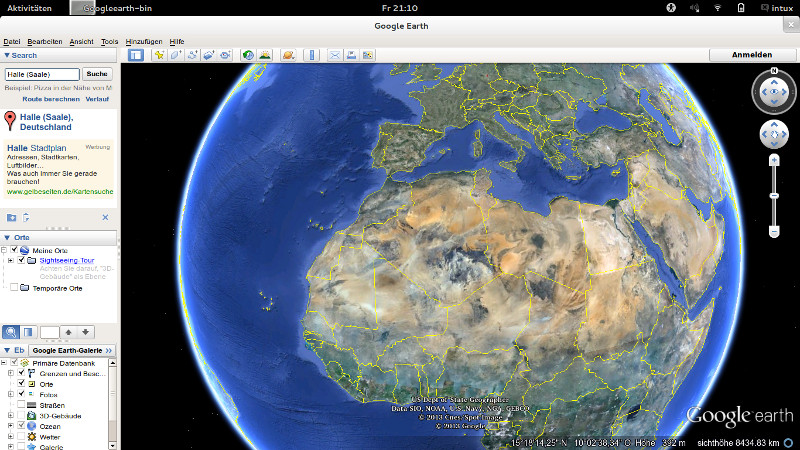Zoom out with the minus button
This screenshot has height=450, width=800.
click(x=774, y=232)
